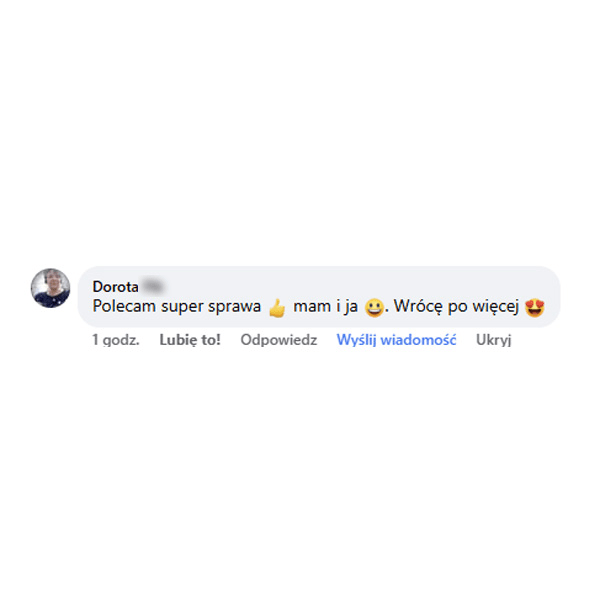Image resolution: width=600 pixels, height=600 pixels.
Task: Click the blurred surname next to Dorota
Action: [x=152, y=287]
